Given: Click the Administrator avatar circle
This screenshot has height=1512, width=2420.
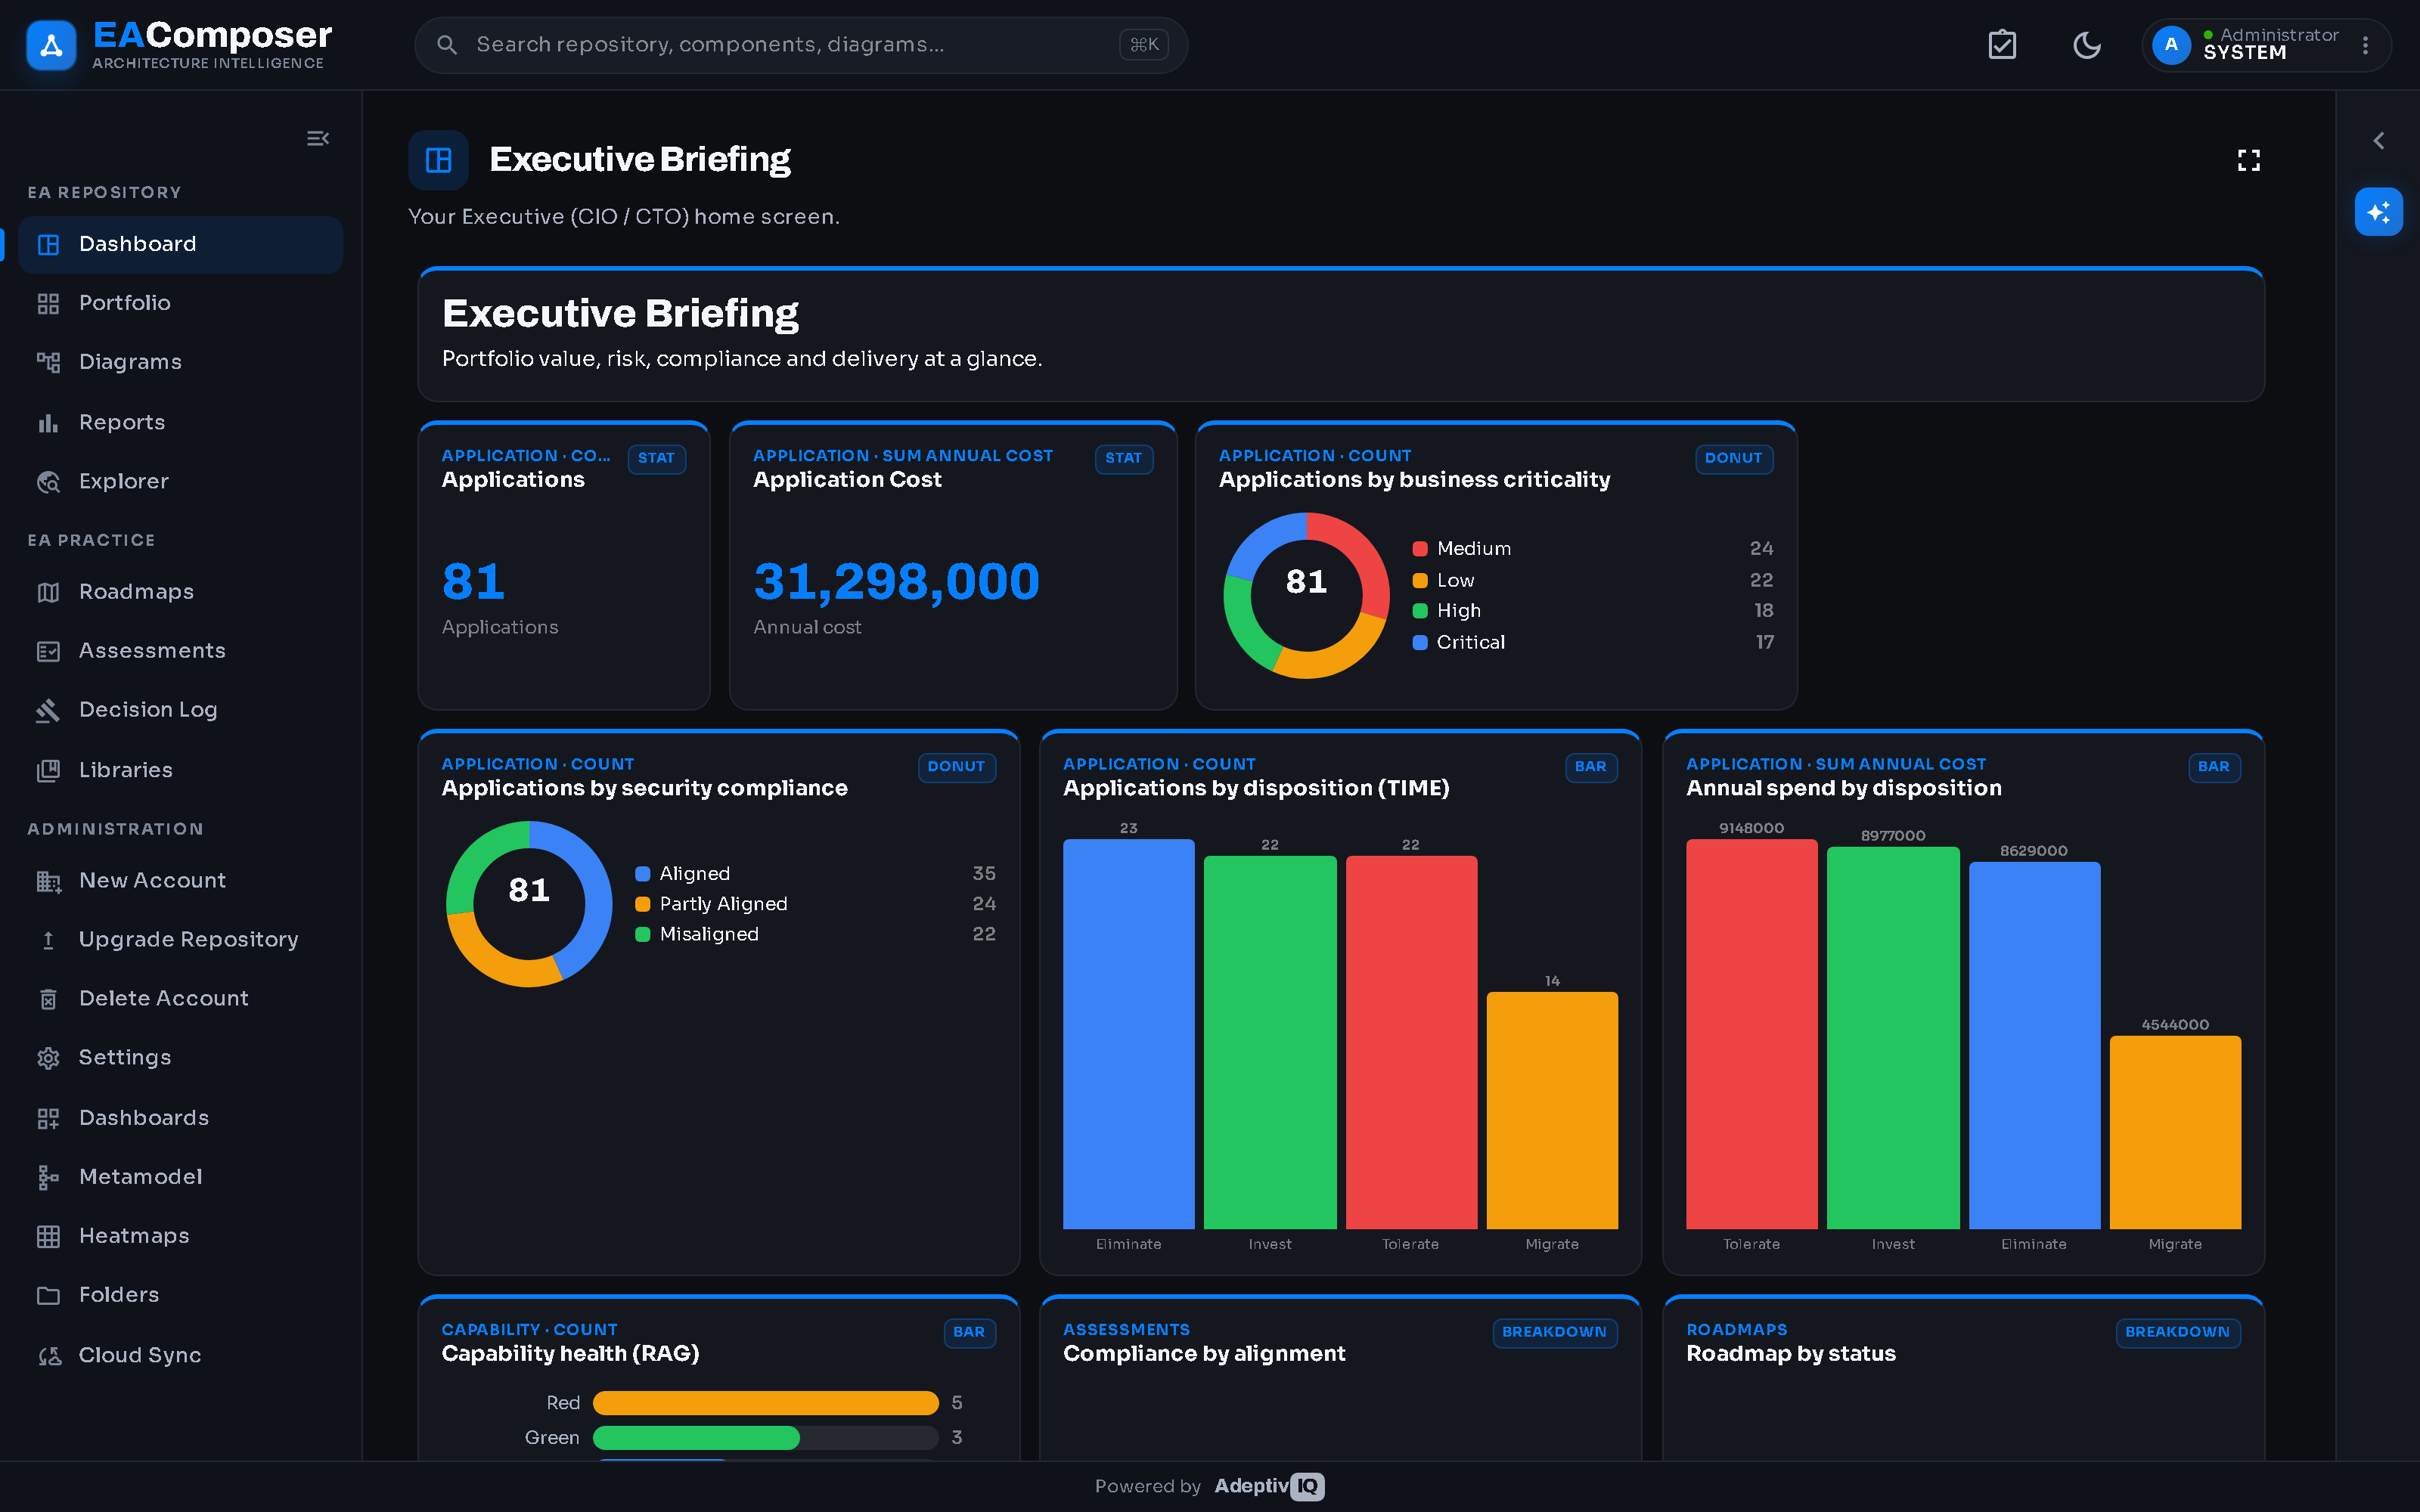Looking at the screenshot, I should click(2171, 45).
